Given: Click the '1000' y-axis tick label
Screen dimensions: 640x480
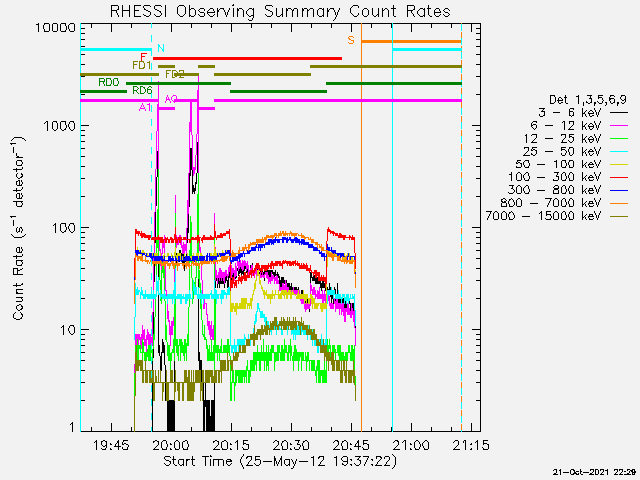Looking at the screenshot, I should point(60,126).
